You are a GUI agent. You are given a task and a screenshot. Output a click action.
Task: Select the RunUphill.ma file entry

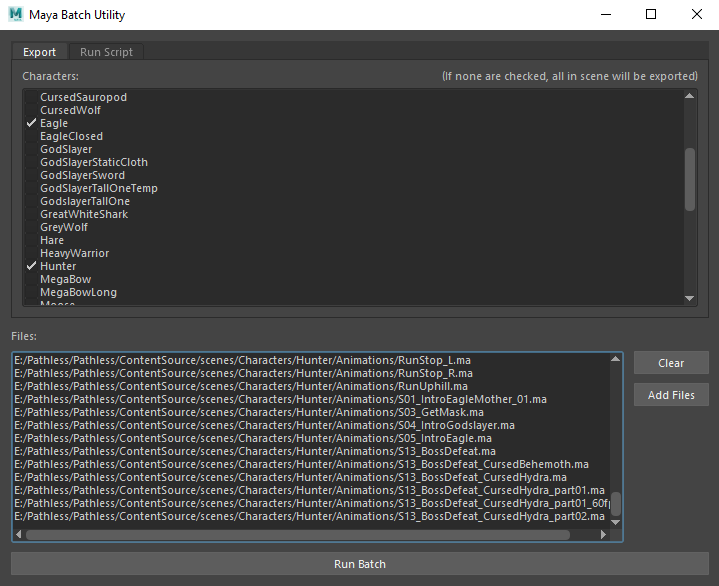(240, 386)
